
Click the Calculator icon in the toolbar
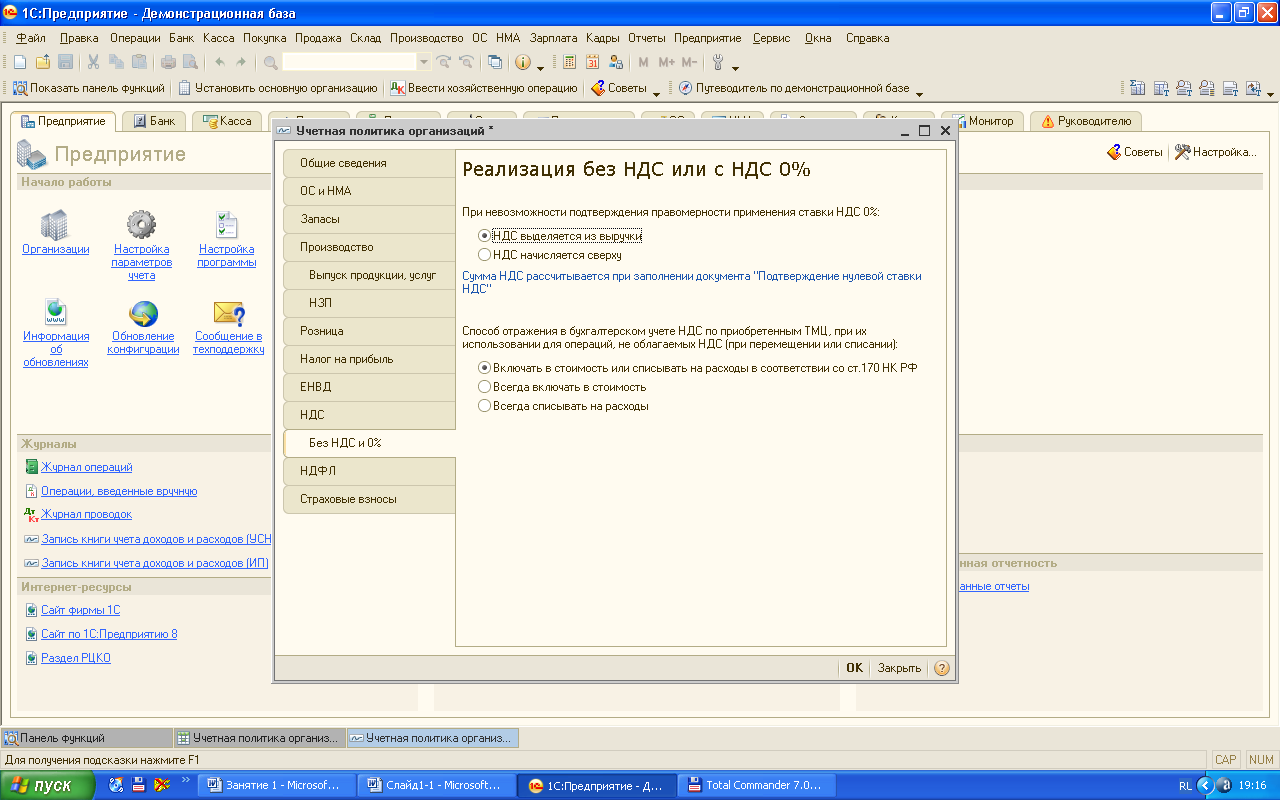pyautogui.click(x=569, y=62)
